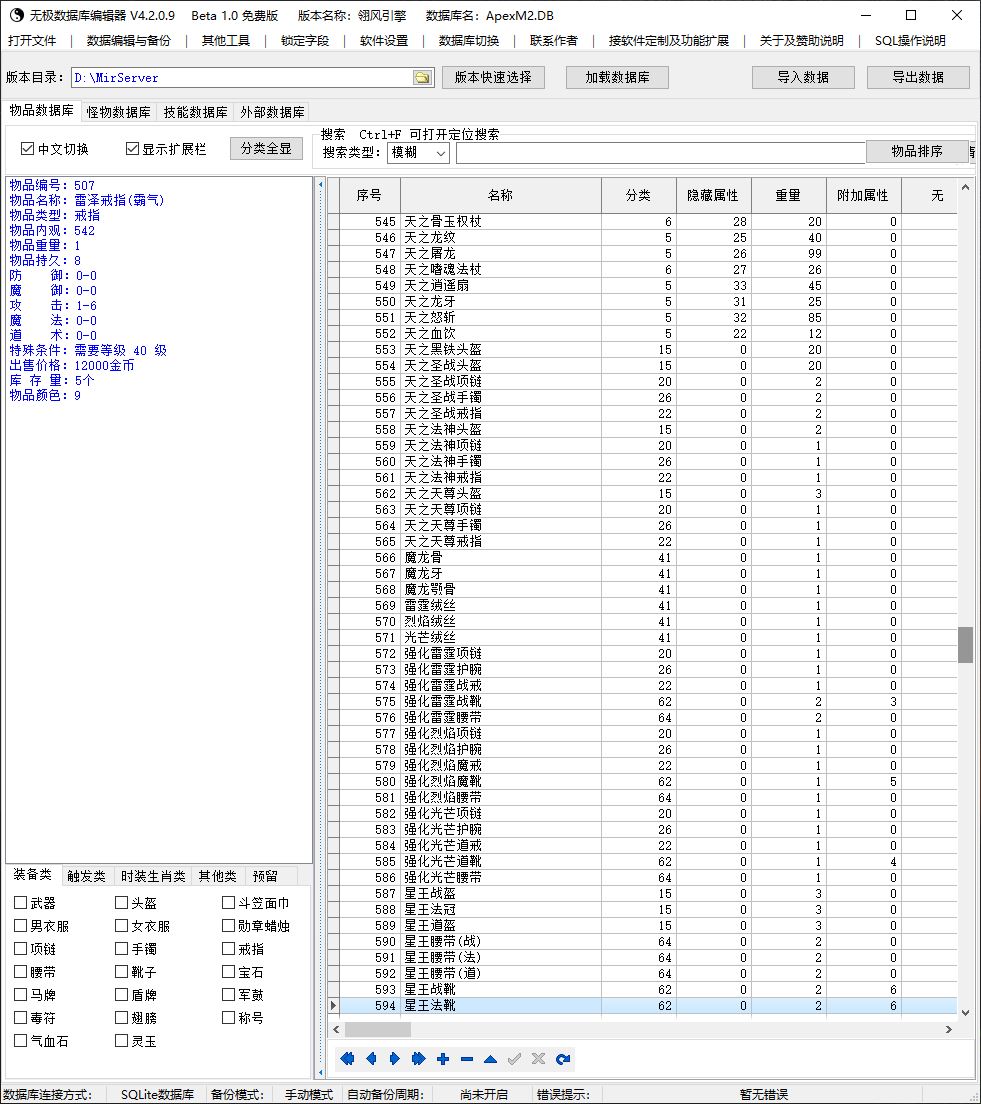
Task: Click 隐藏属性 column header
Action: pyautogui.click(x=713, y=195)
